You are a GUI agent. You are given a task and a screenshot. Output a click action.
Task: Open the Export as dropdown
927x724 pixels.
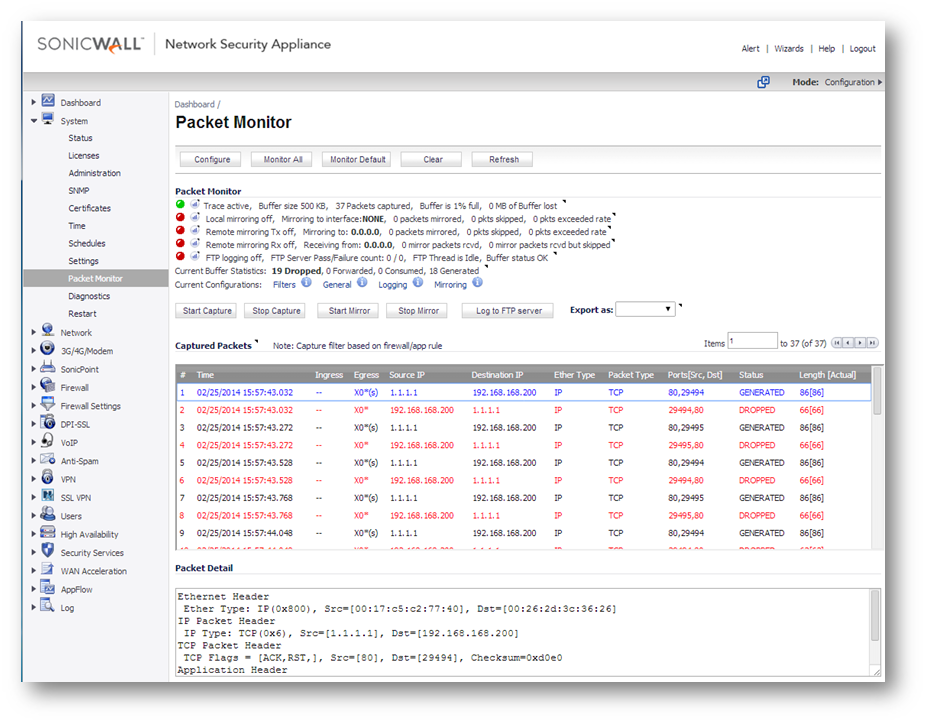coord(645,310)
